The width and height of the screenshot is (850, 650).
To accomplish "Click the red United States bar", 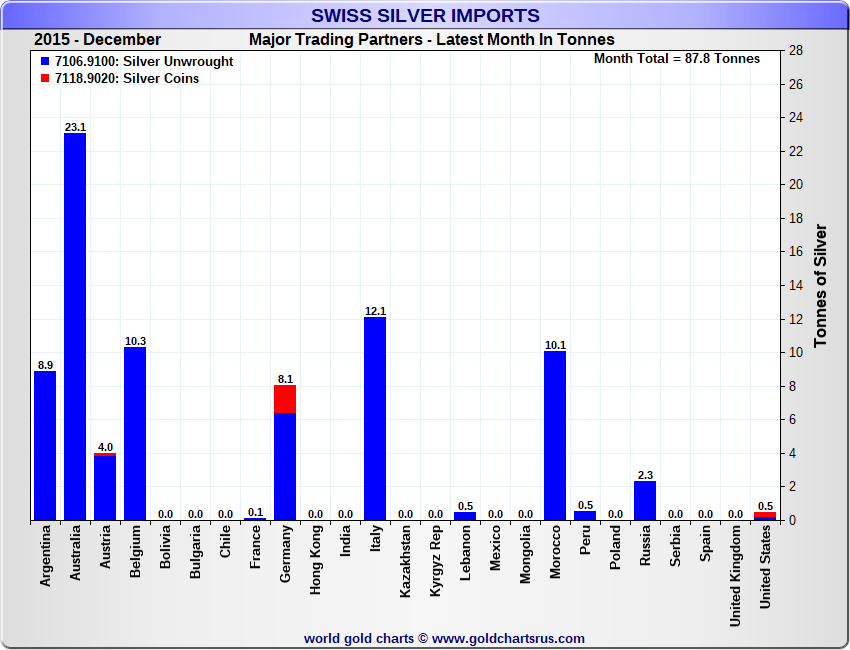I will tap(765, 515).
